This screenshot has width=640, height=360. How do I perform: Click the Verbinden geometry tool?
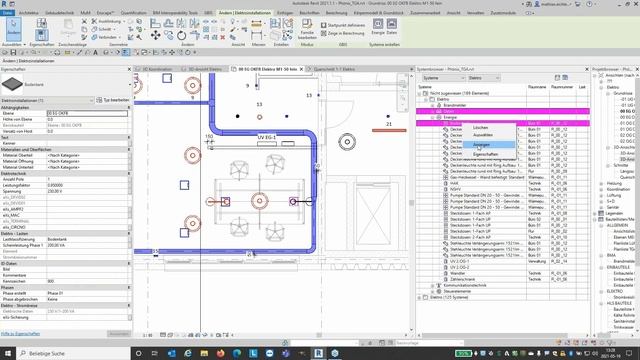click(x=105, y=37)
